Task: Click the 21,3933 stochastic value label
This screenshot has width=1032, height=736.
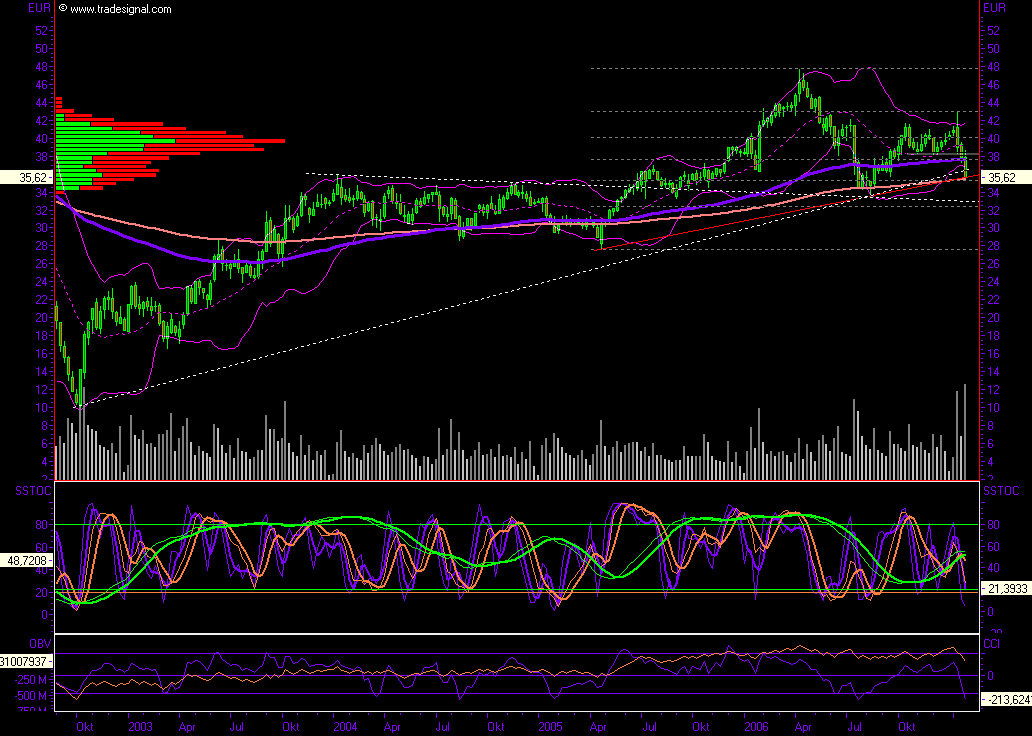Action: click(x=1005, y=592)
